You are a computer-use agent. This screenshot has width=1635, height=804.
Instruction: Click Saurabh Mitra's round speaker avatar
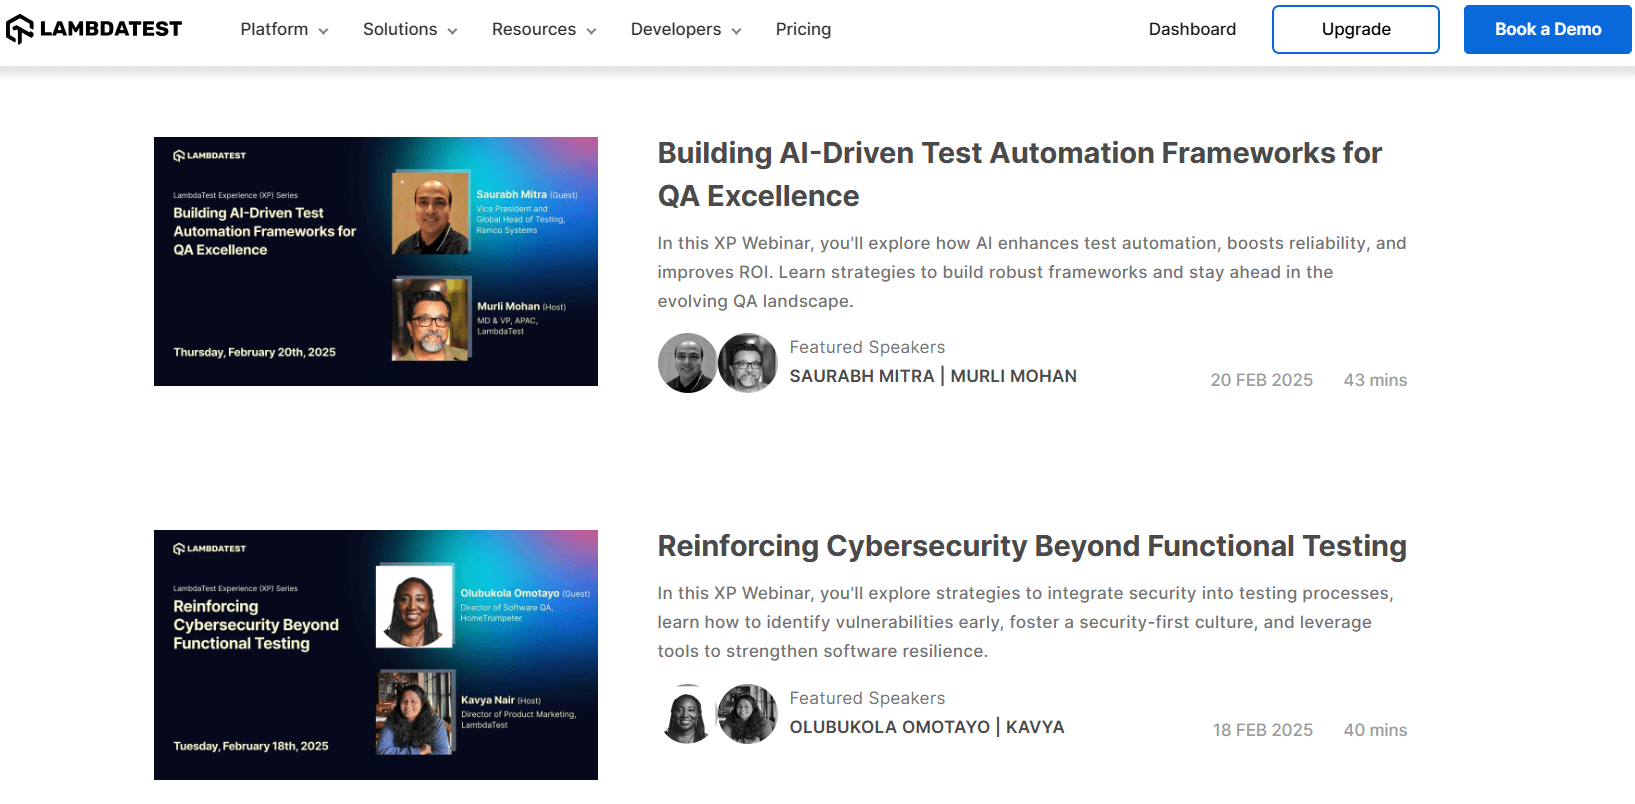687,363
